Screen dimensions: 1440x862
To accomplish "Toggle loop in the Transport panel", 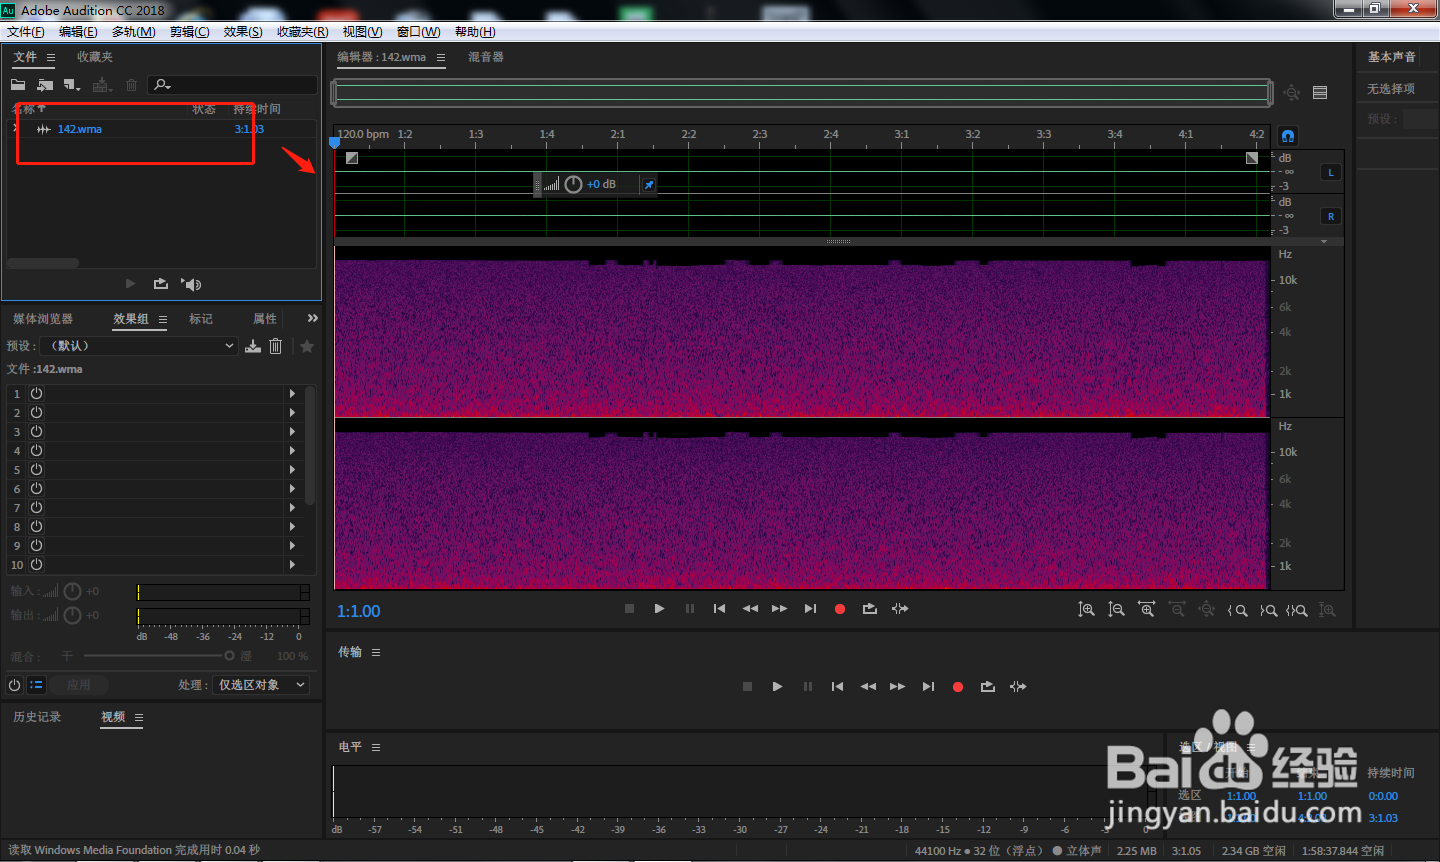I will pos(988,686).
